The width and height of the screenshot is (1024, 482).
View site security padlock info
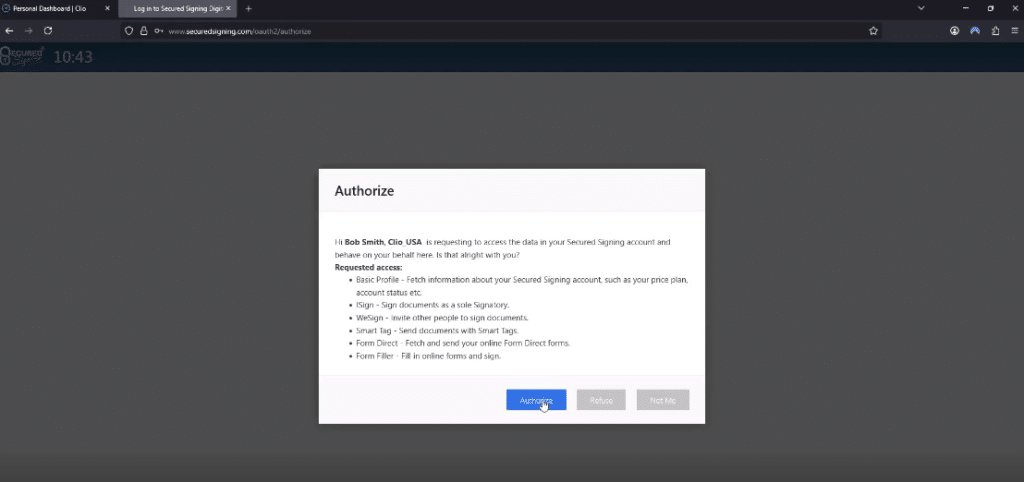144,31
